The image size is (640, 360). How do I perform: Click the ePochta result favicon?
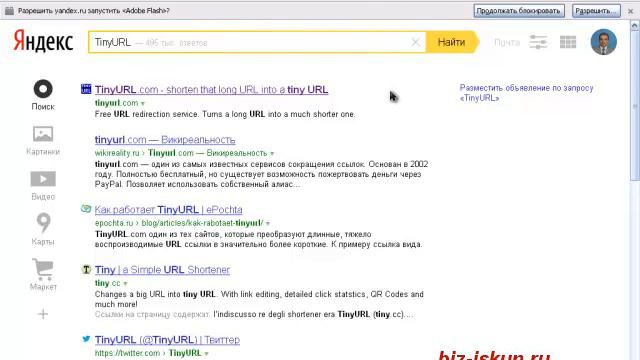point(86,209)
